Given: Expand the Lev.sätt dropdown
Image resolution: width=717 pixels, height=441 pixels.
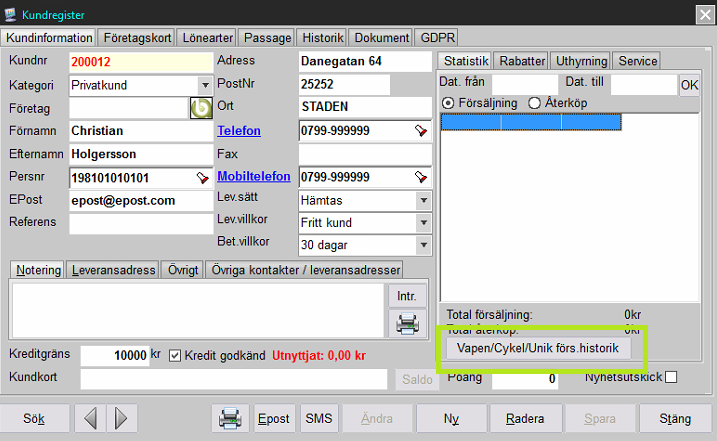Looking at the screenshot, I should pyautogui.click(x=422, y=200).
